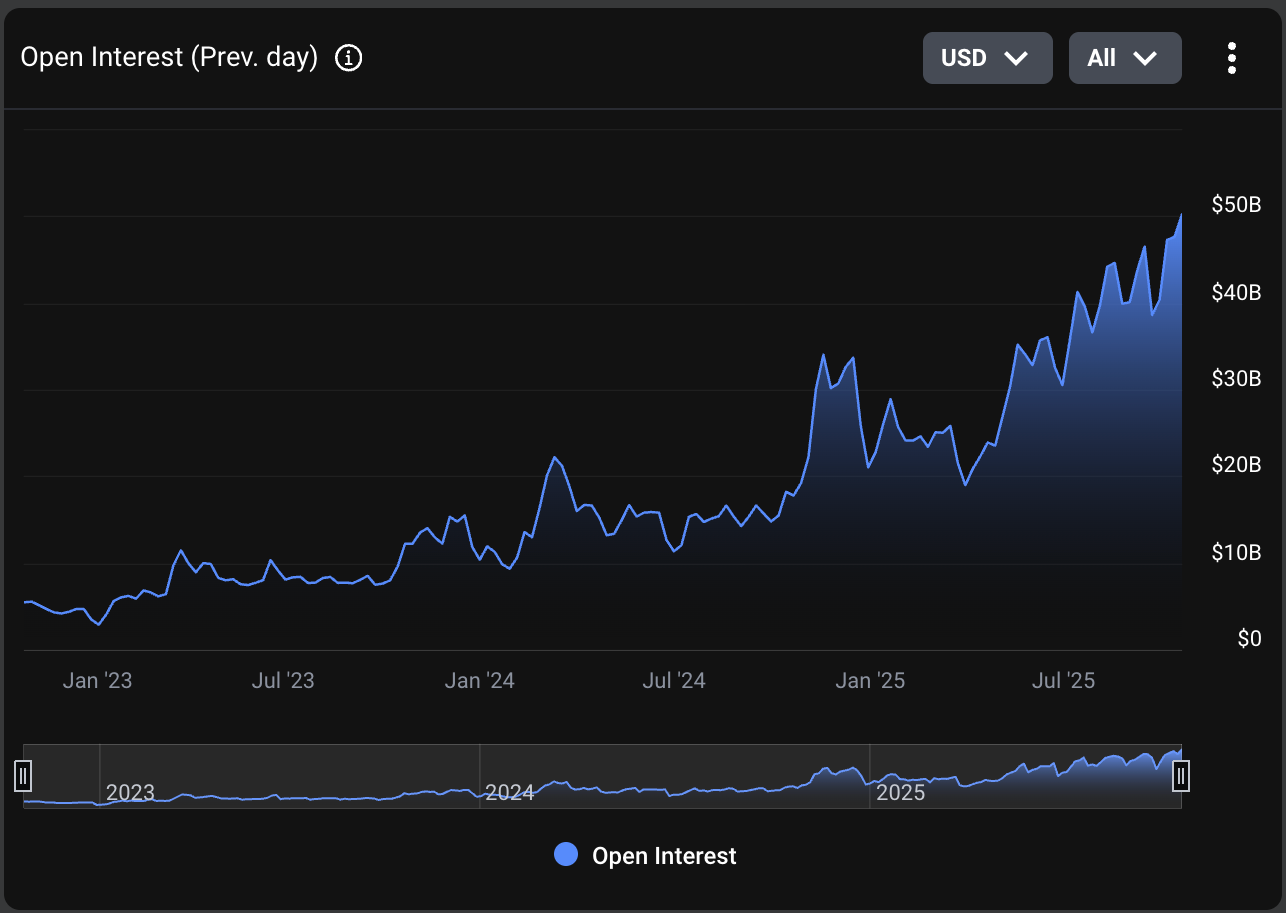This screenshot has height=913, width=1286.
Task: Open the three-dot more options menu
Action: point(1231,58)
